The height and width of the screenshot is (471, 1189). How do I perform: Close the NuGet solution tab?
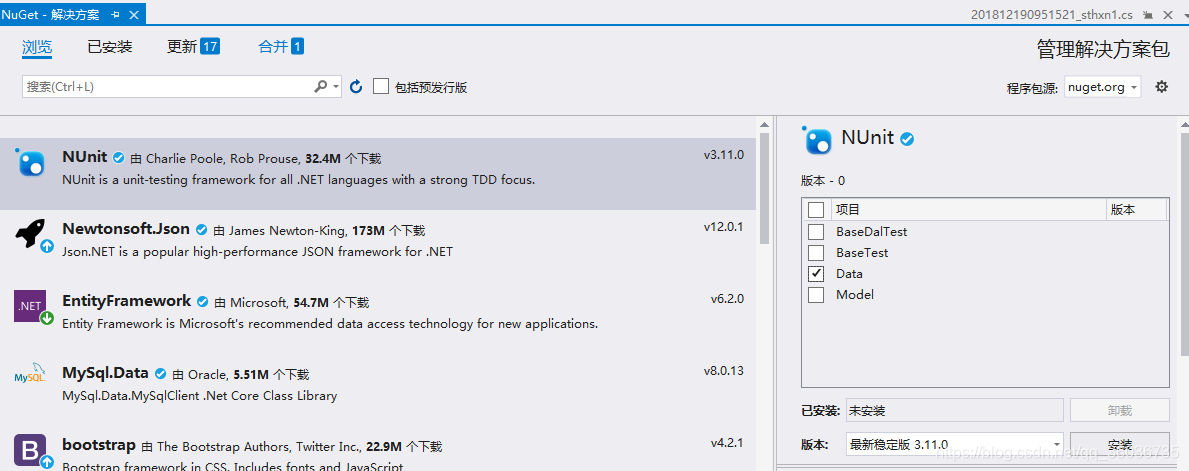[x=134, y=14]
